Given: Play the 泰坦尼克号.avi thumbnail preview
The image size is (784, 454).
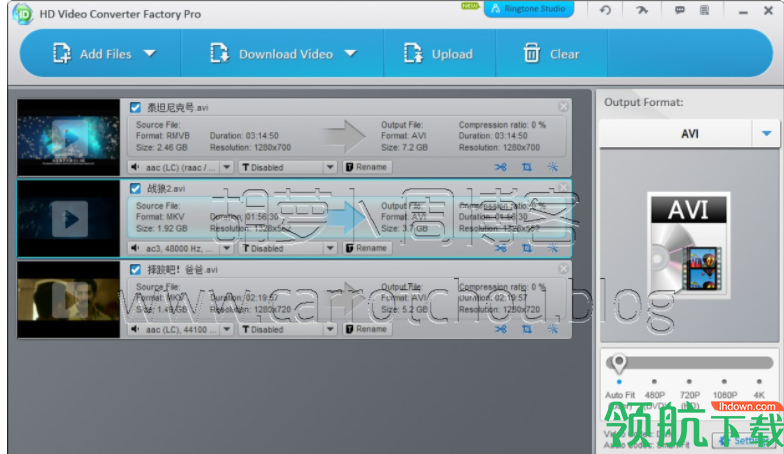Looking at the screenshot, I should (70, 138).
